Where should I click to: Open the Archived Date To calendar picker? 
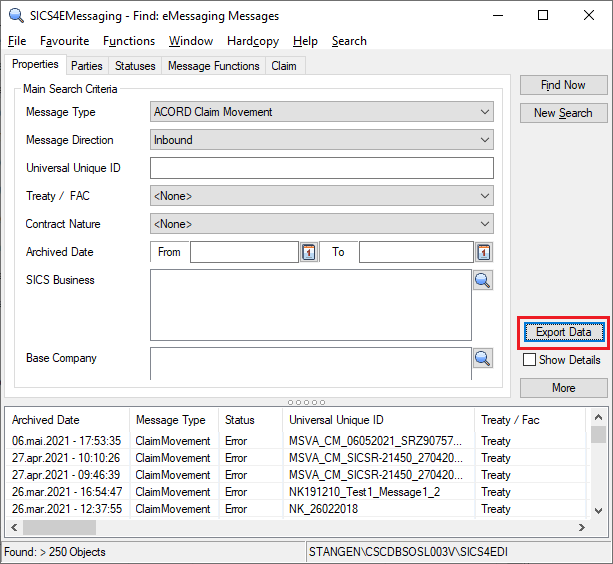click(x=484, y=252)
